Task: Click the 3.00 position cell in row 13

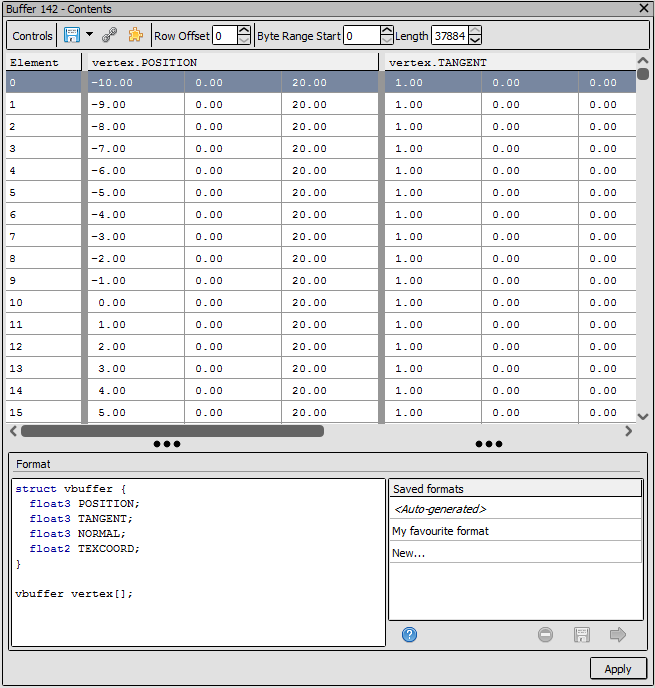Action: coord(136,369)
